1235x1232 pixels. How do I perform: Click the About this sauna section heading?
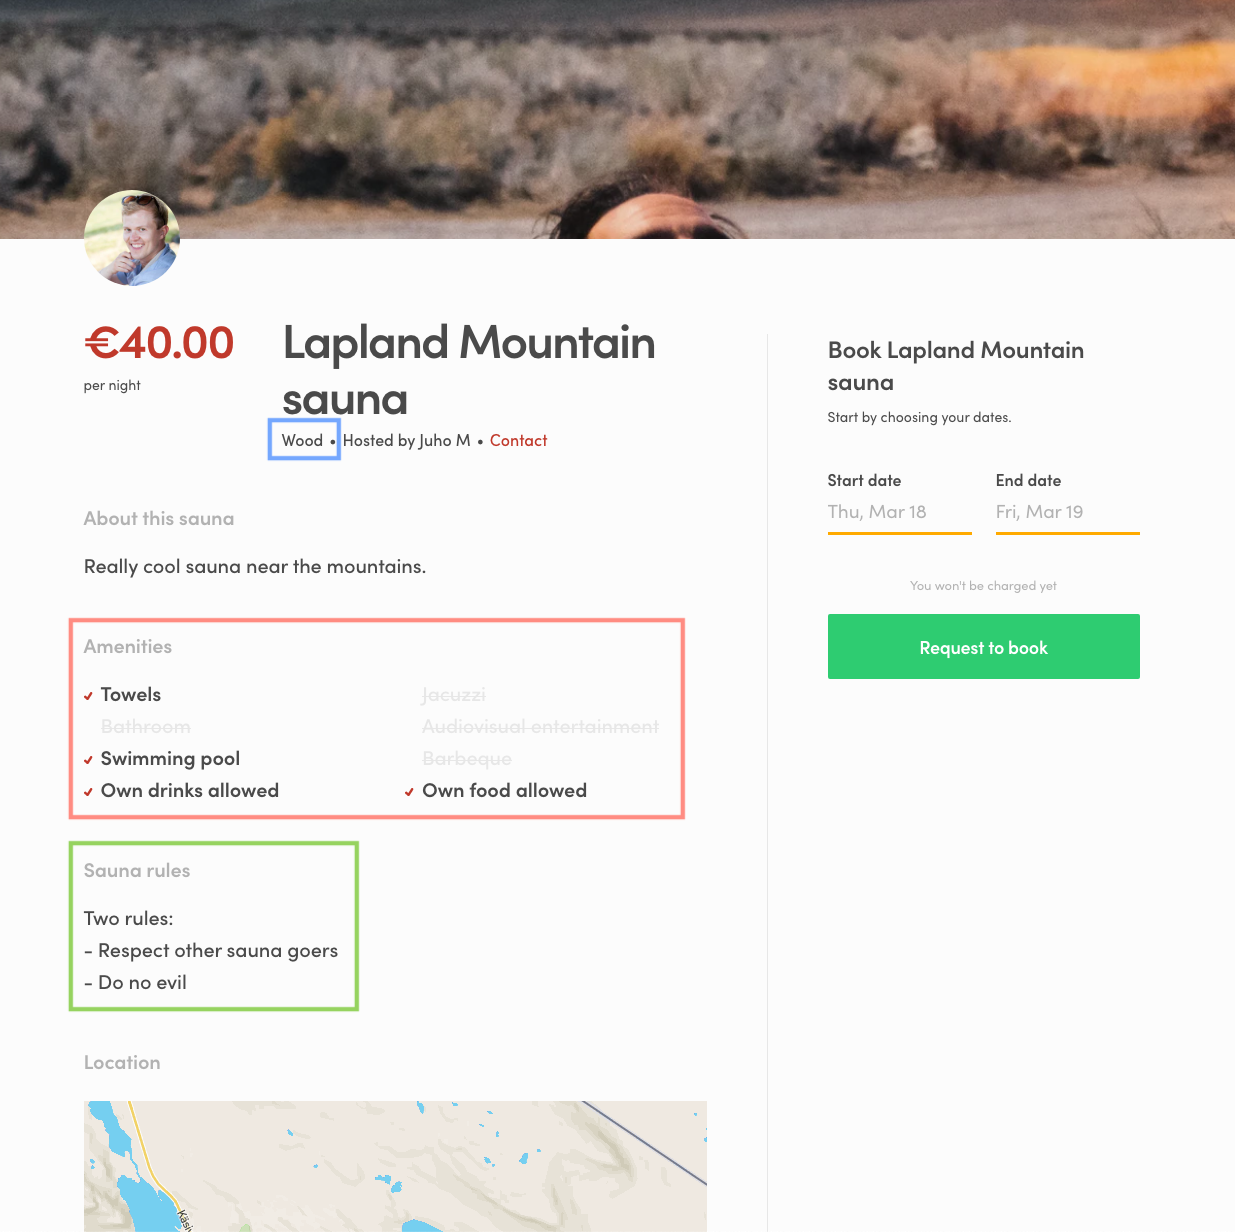pos(158,519)
